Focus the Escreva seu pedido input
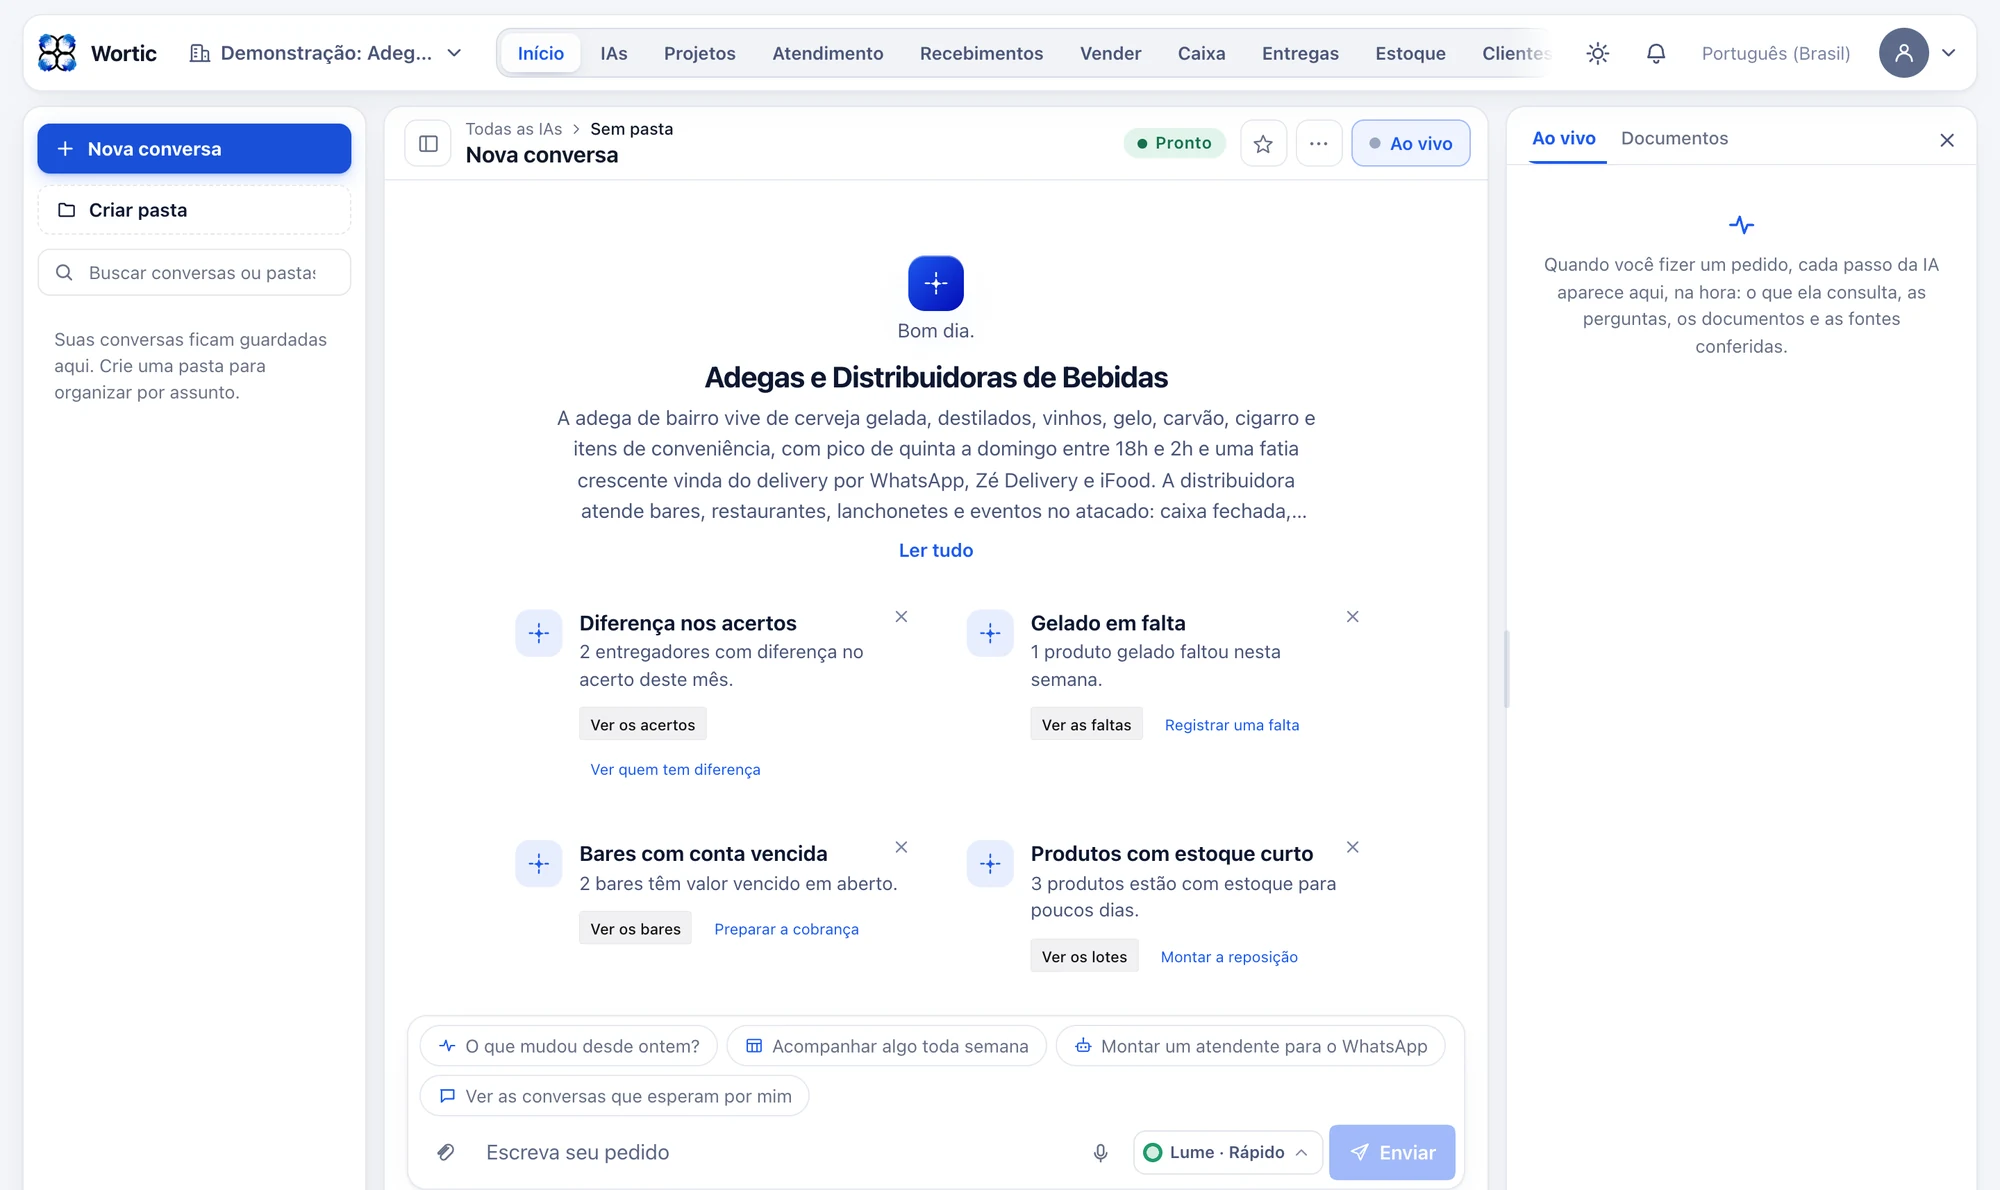This screenshot has width=2000, height=1190. pyautogui.click(x=778, y=1152)
